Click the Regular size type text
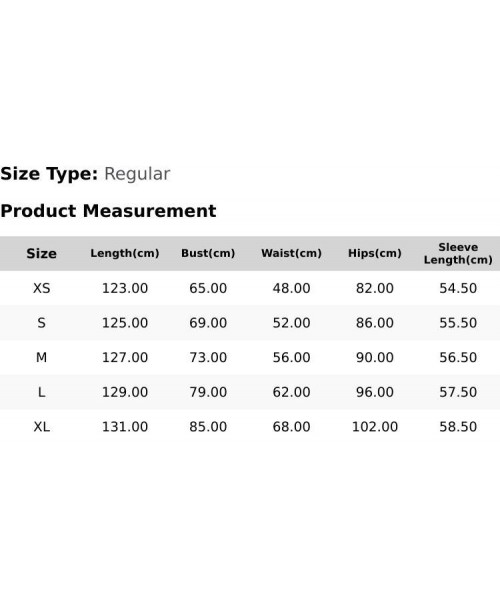 click(137, 174)
